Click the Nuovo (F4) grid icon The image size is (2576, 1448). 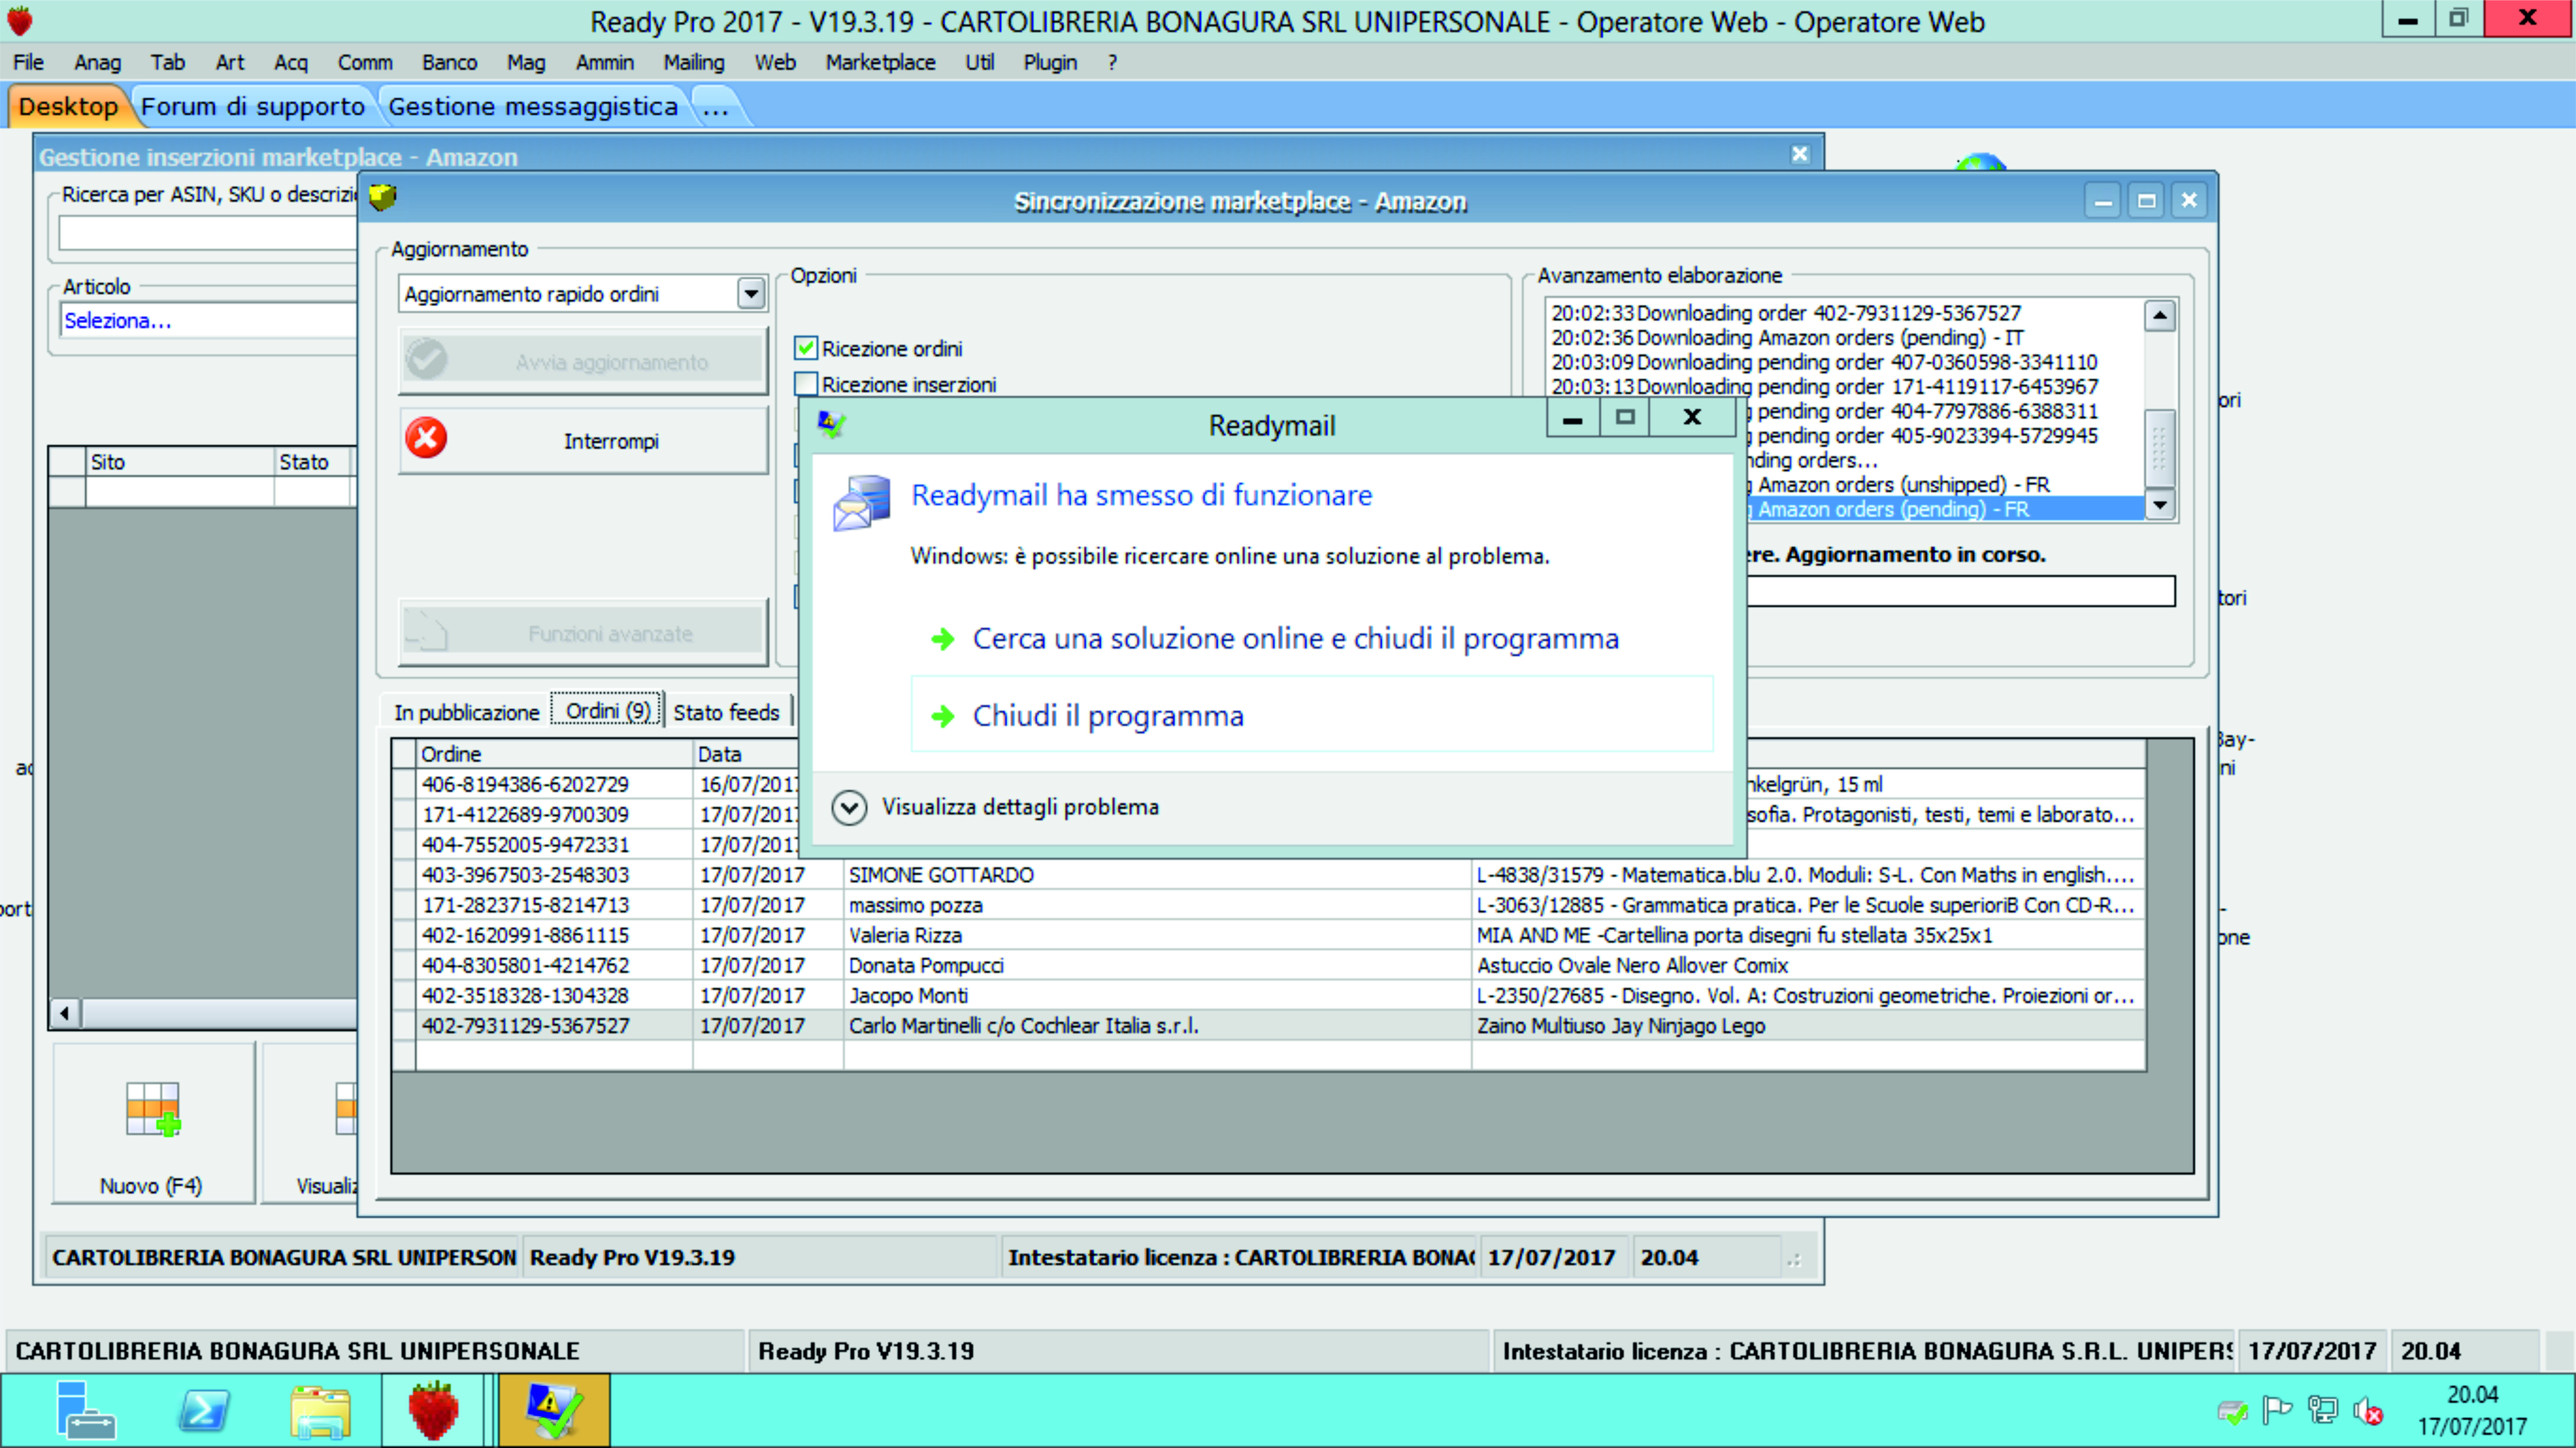(152, 1109)
